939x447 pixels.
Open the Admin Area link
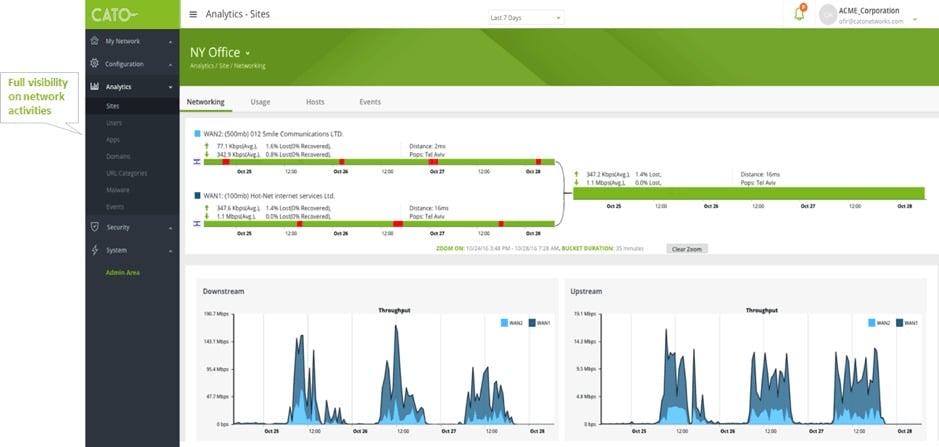click(x=122, y=273)
